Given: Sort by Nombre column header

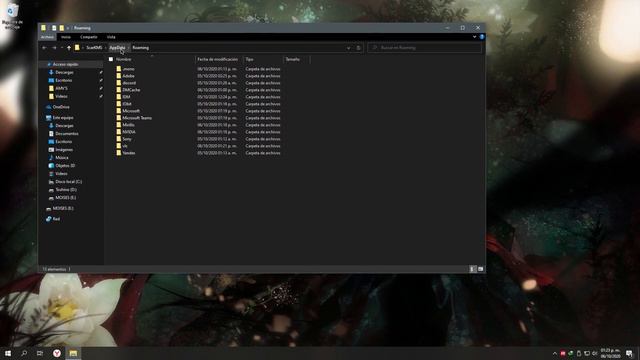Looking at the screenshot, I should click(123, 59).
